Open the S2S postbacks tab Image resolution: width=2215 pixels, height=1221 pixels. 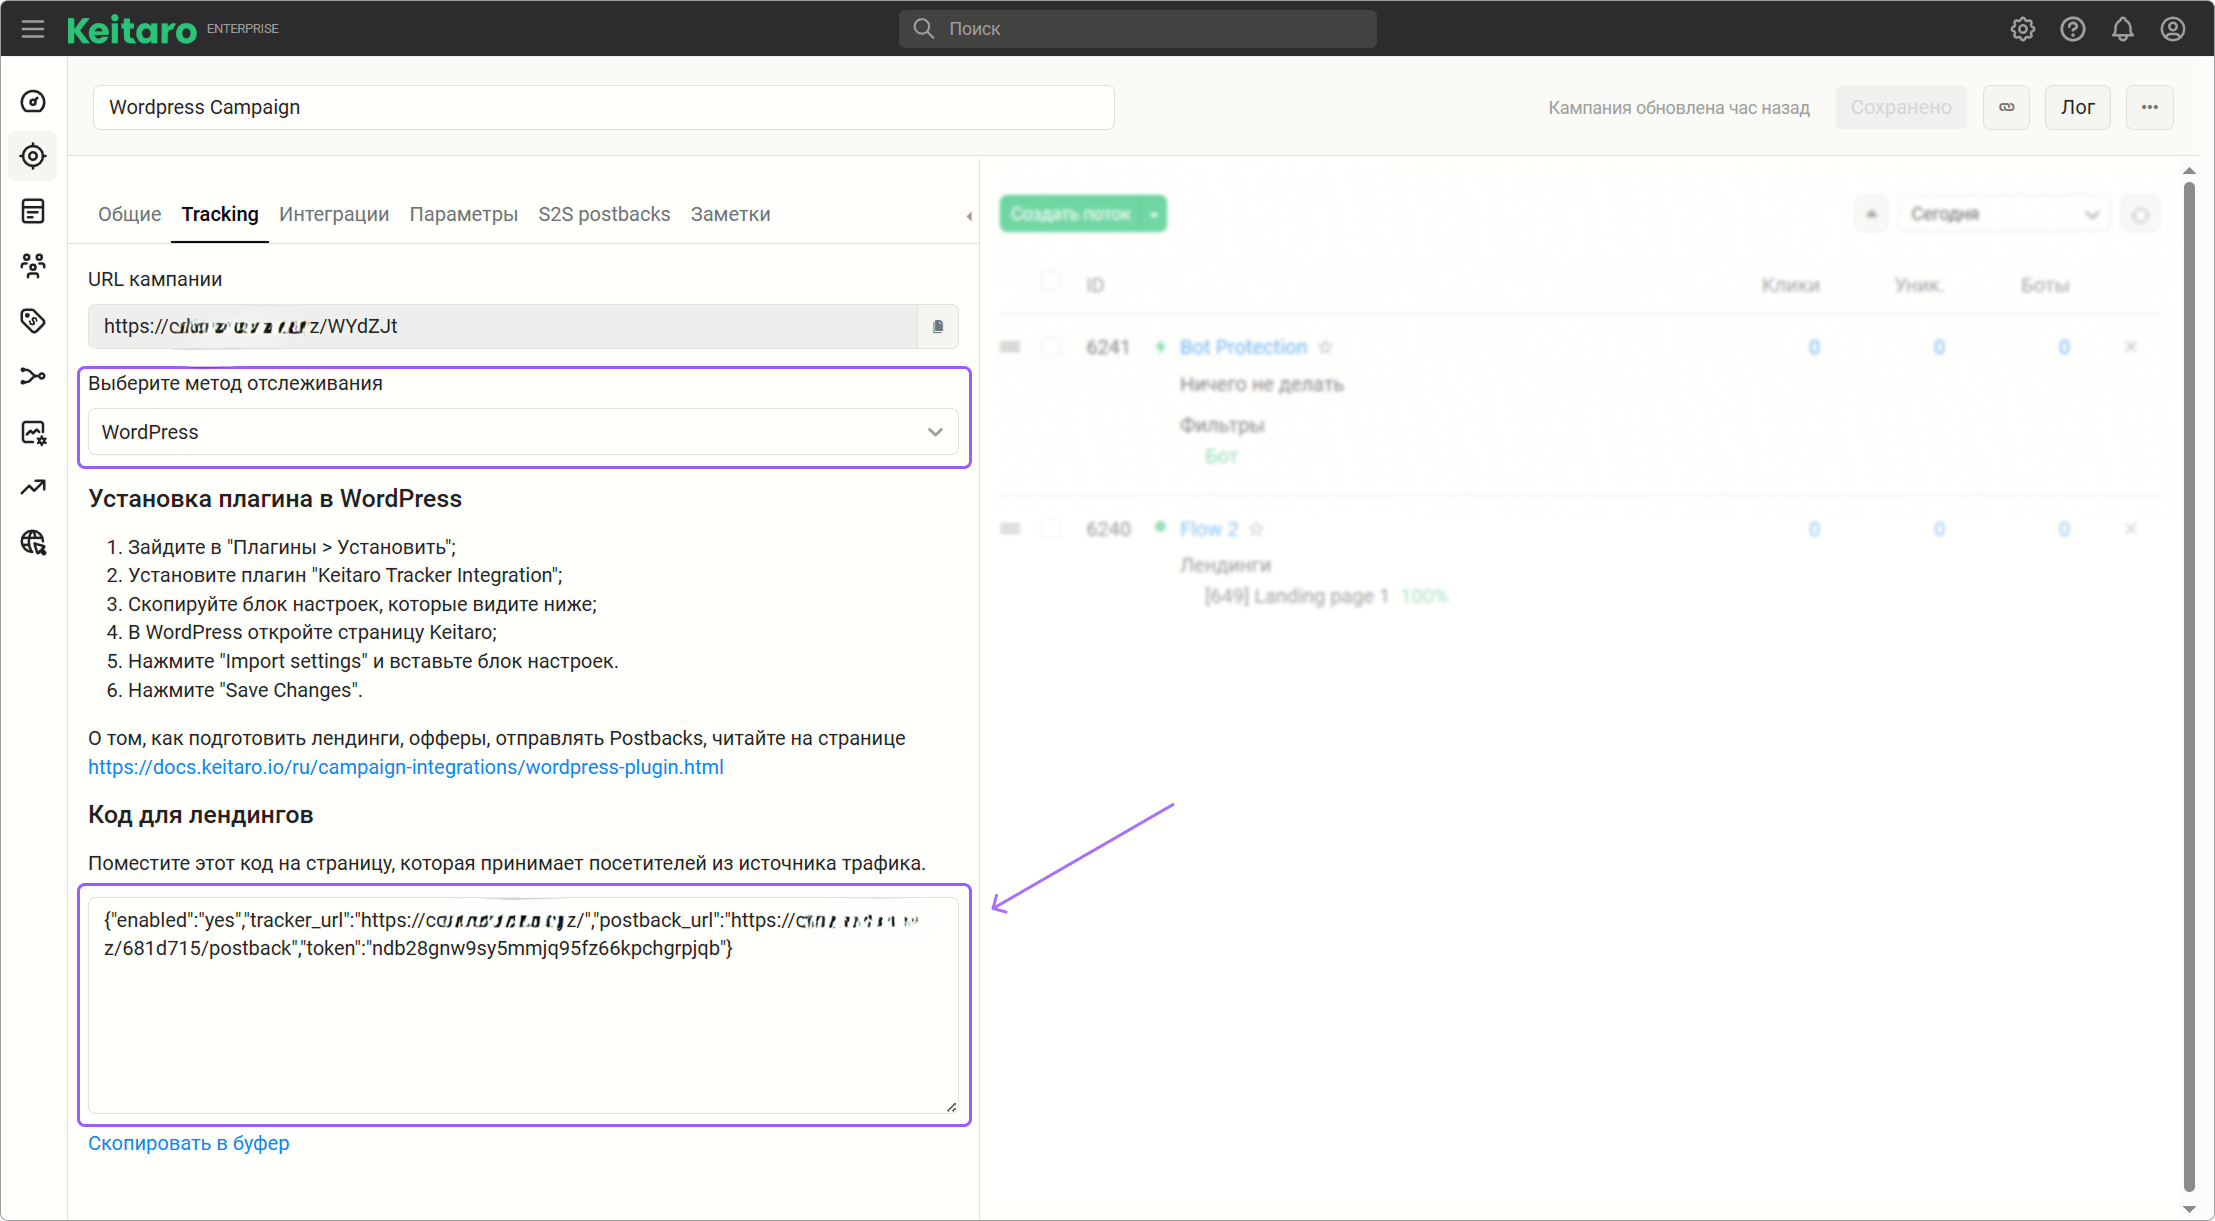point(604,214)
